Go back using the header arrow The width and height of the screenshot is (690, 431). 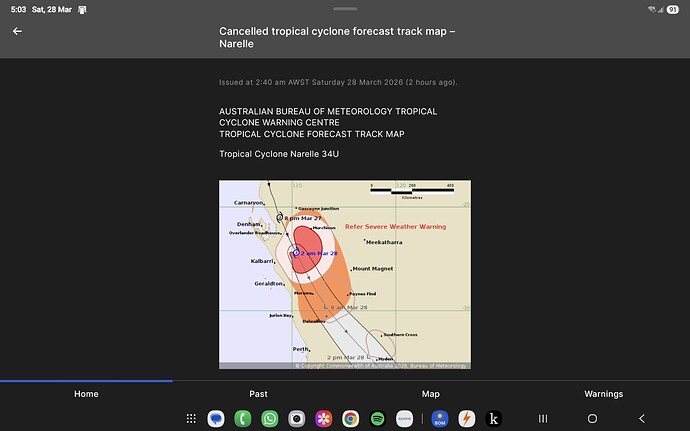[17, 31]
